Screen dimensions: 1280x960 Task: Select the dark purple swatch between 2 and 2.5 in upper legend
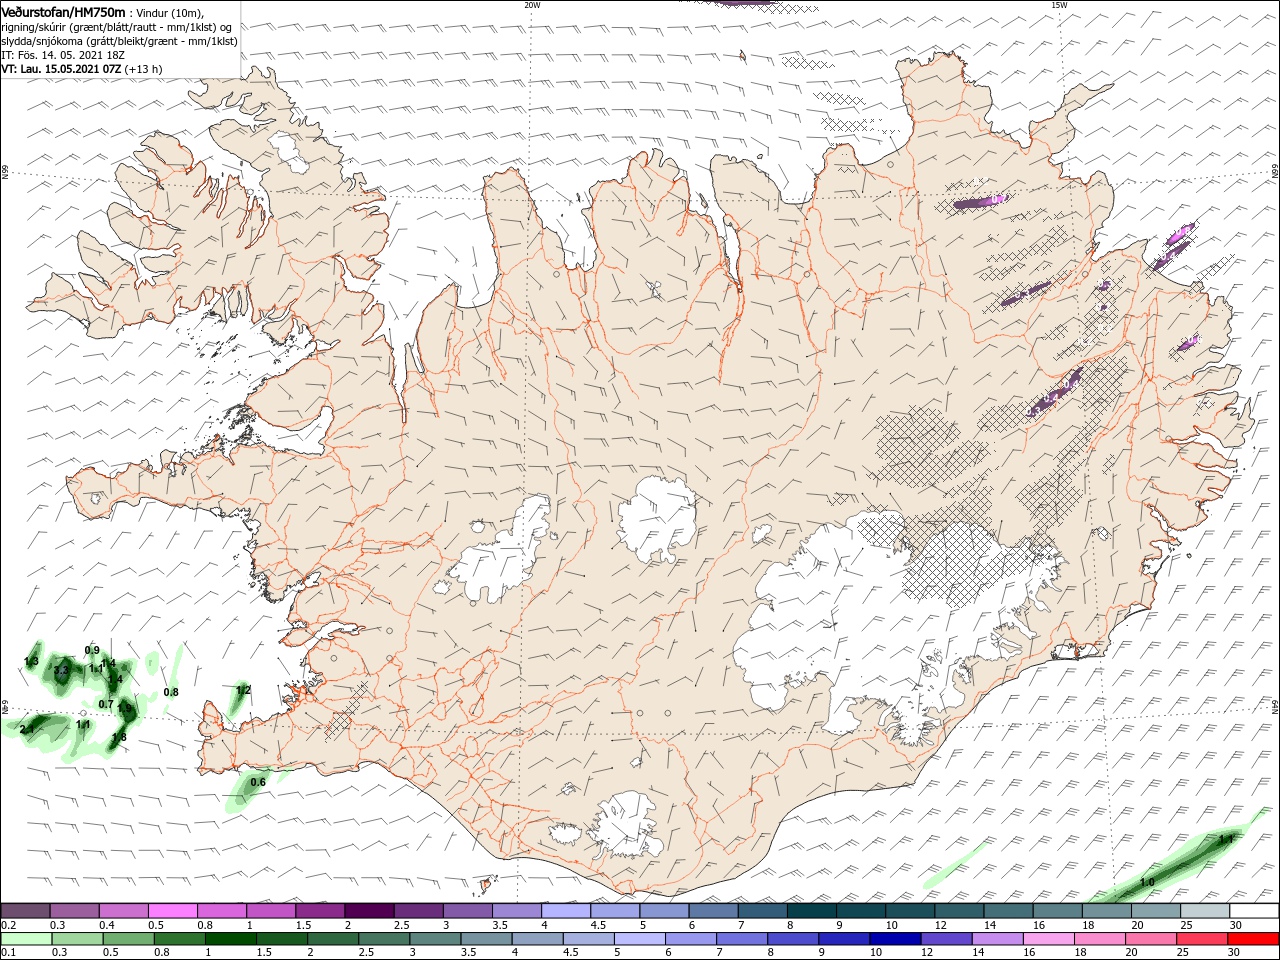tap(369, 911)
